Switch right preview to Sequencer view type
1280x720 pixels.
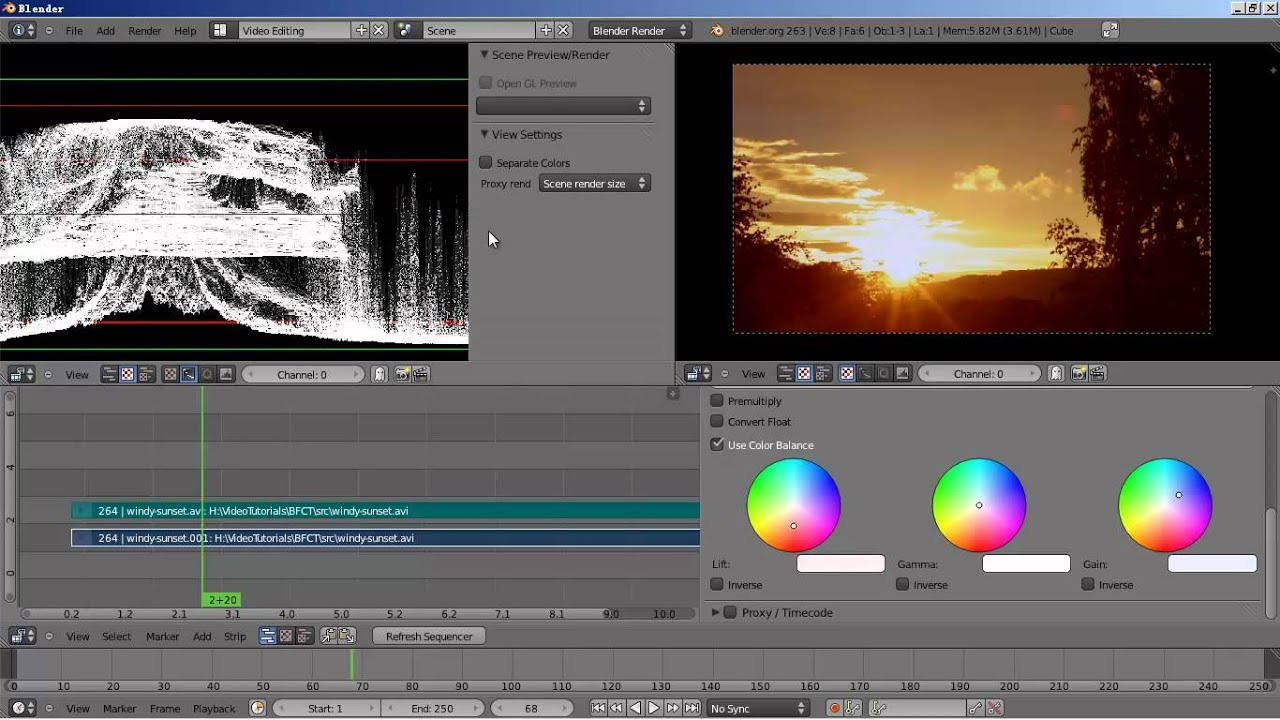pos(786,373)
